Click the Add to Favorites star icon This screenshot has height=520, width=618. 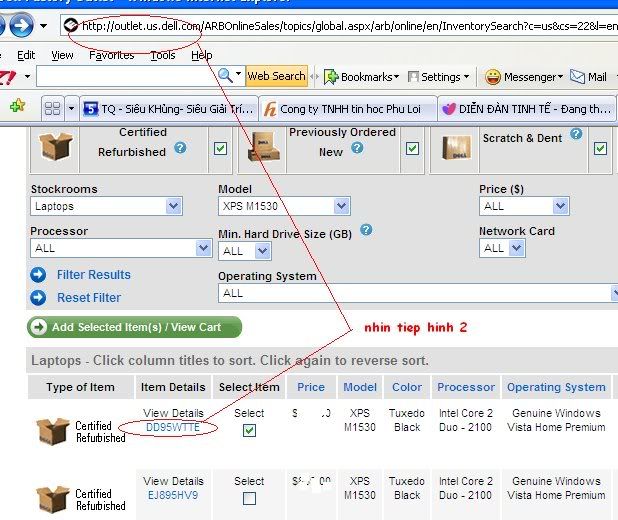pyautogui.click(x=17, y=106)
